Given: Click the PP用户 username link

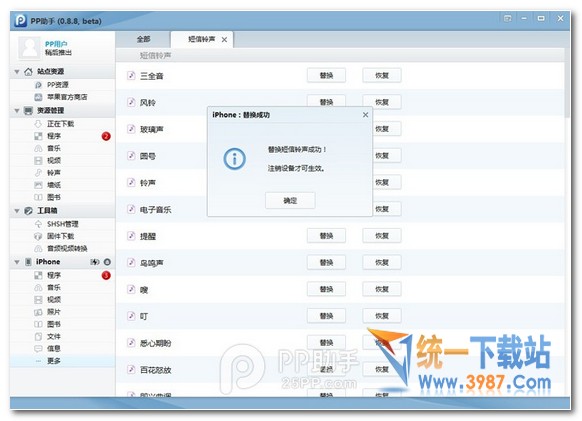Looking at the screenshot, I should coord(56,44).
